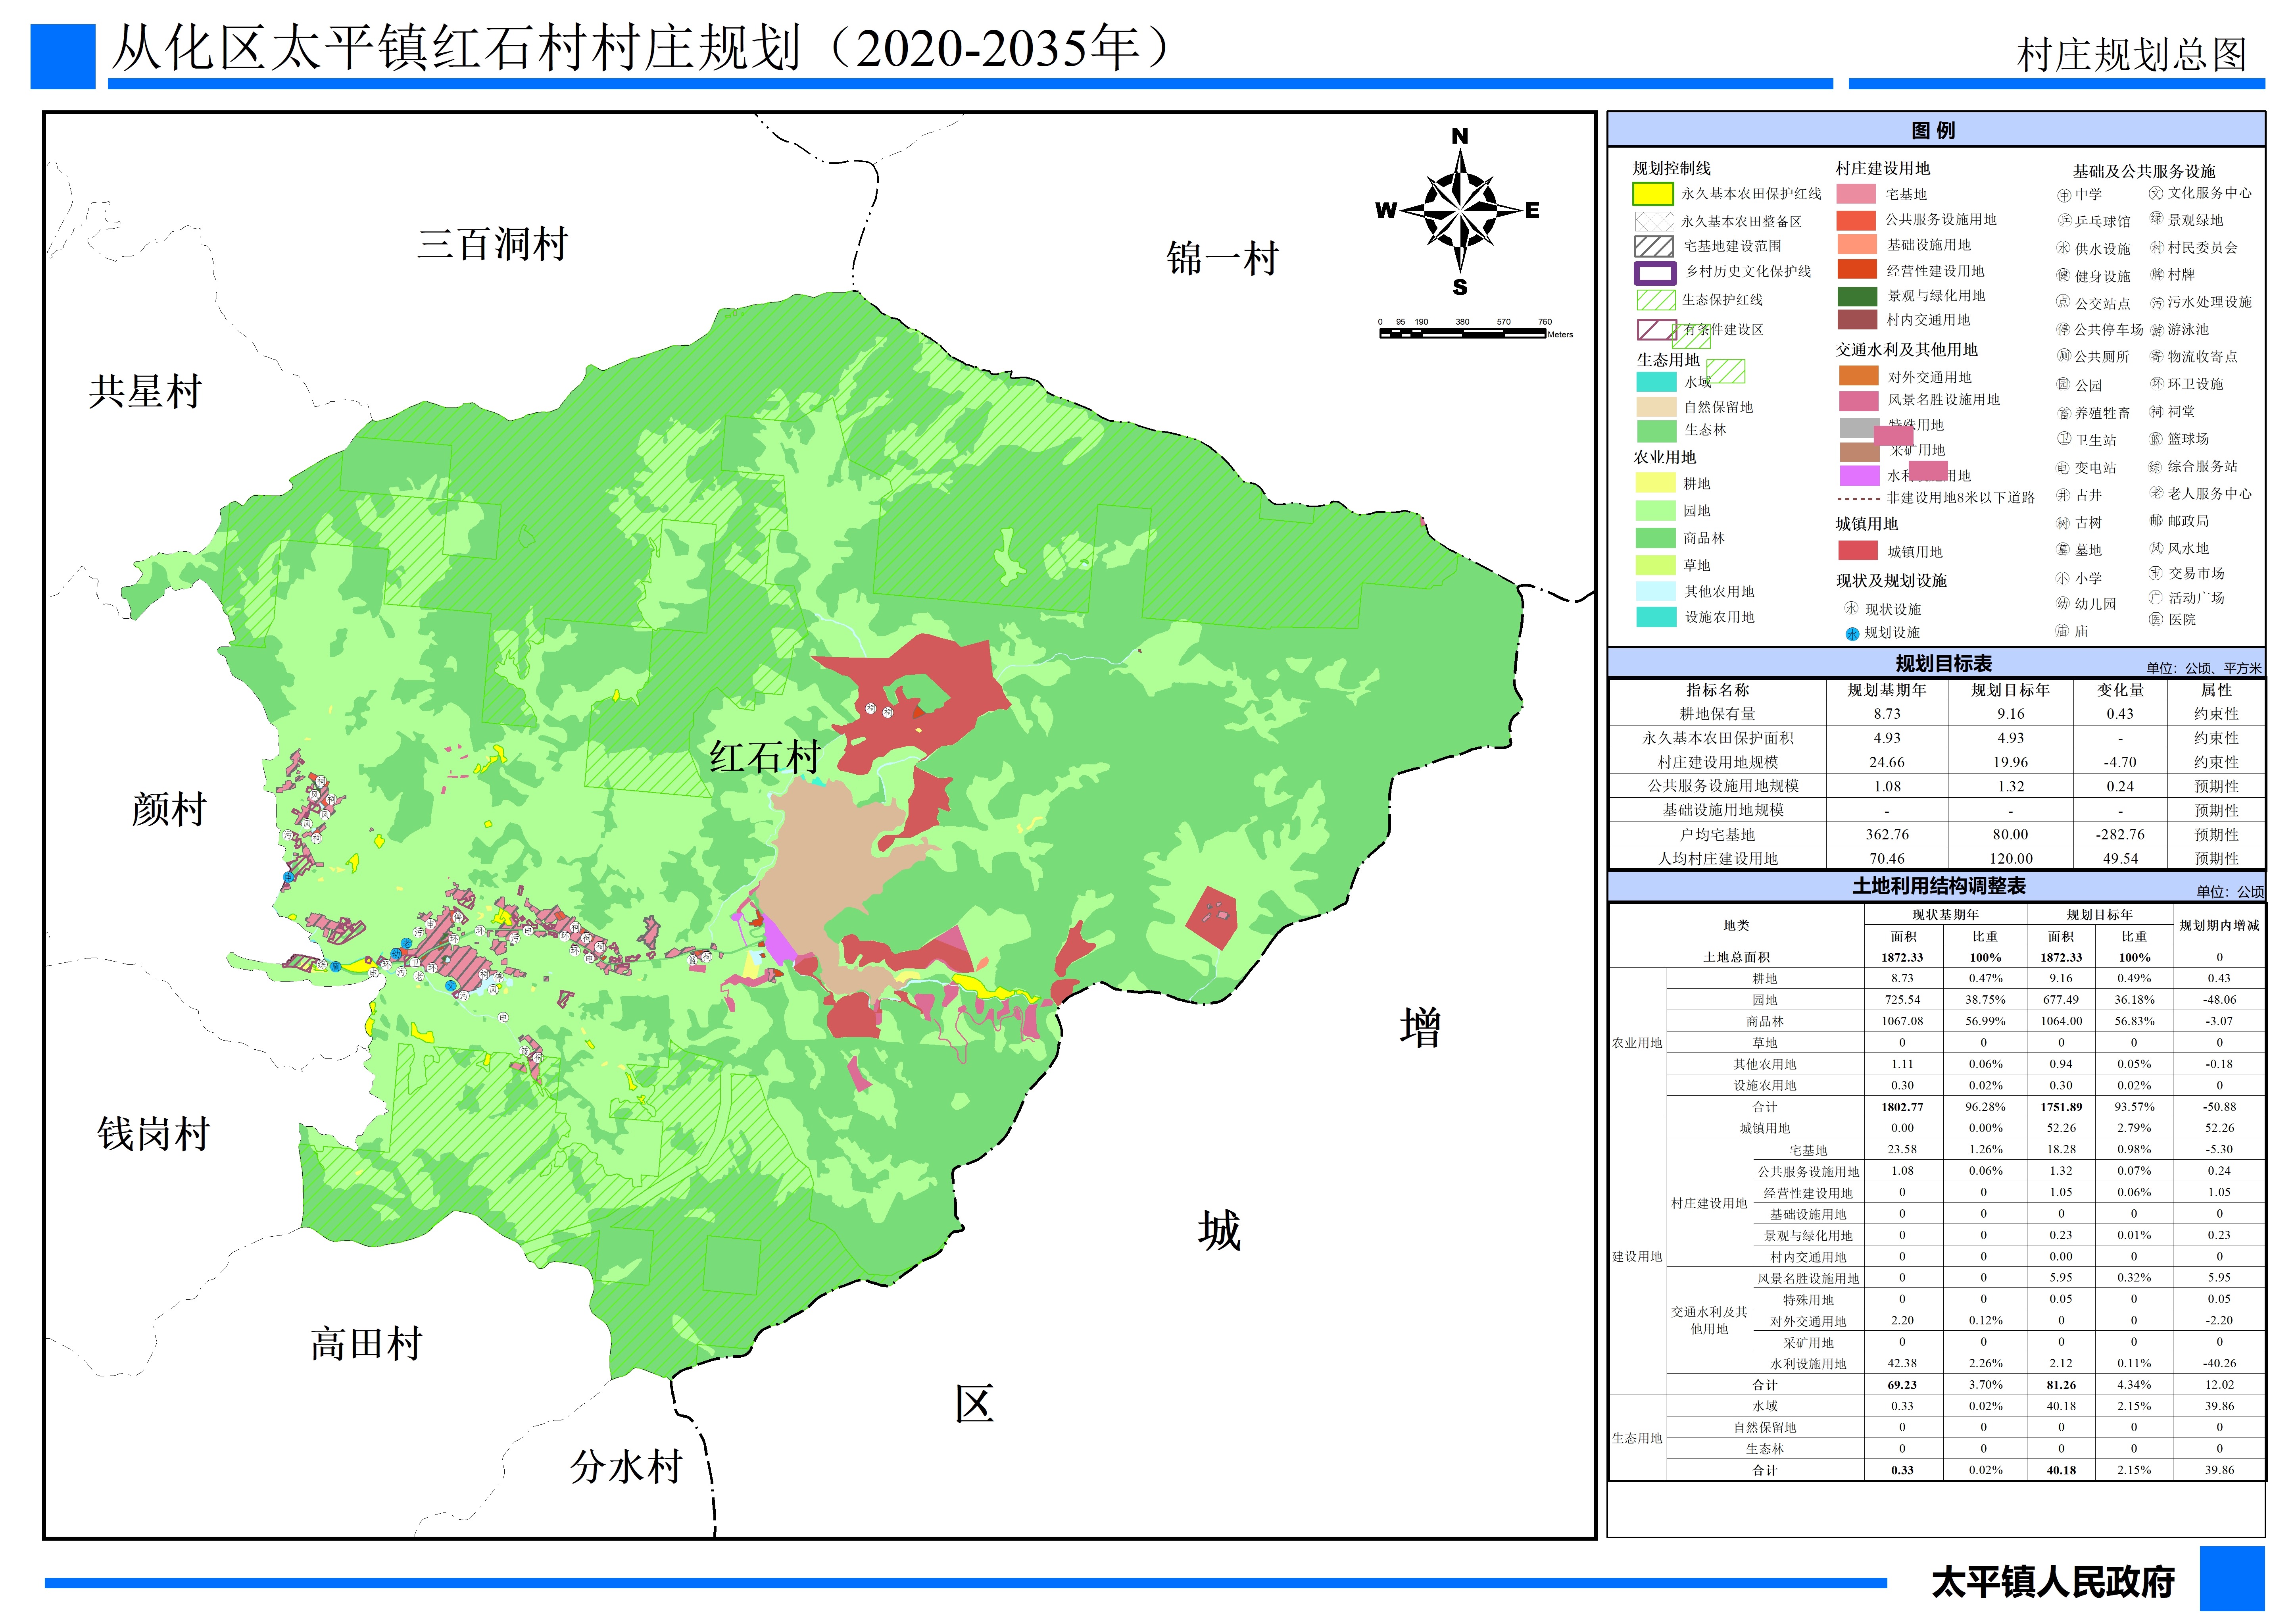Click the 古井 legend icon
The height and width of the screenshot is (1624, 2296).
[2064, 495]
